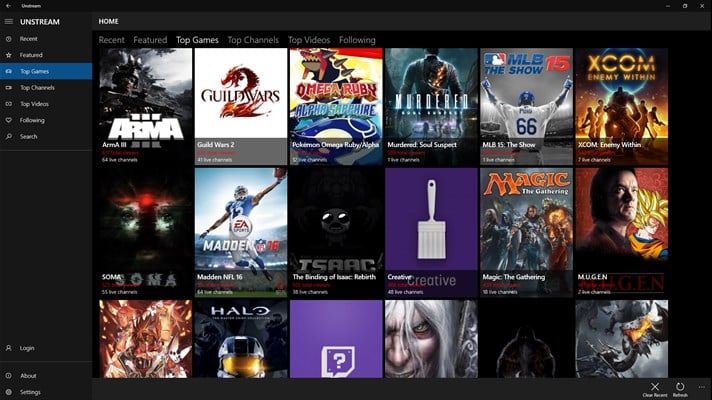
Task: Click the Settings label in sidebar
Action: (x=30, y=392)
